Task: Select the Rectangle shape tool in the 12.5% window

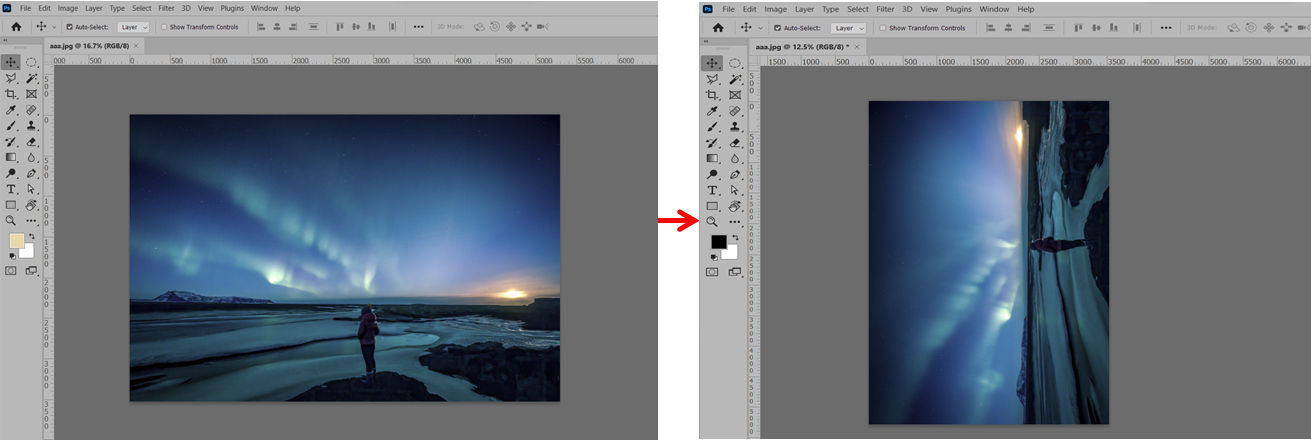Action: 712,206
